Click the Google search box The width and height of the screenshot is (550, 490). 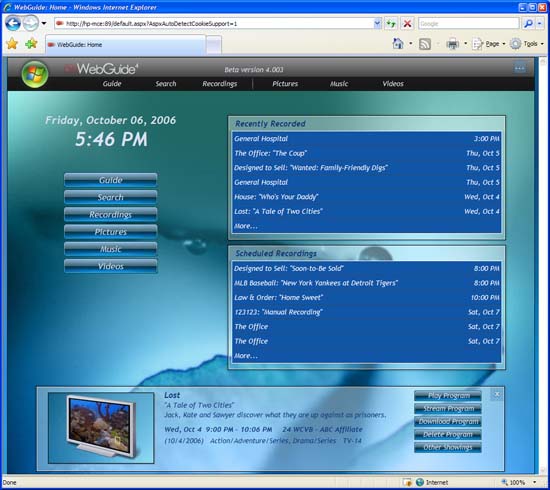click(x=468, y=24)
